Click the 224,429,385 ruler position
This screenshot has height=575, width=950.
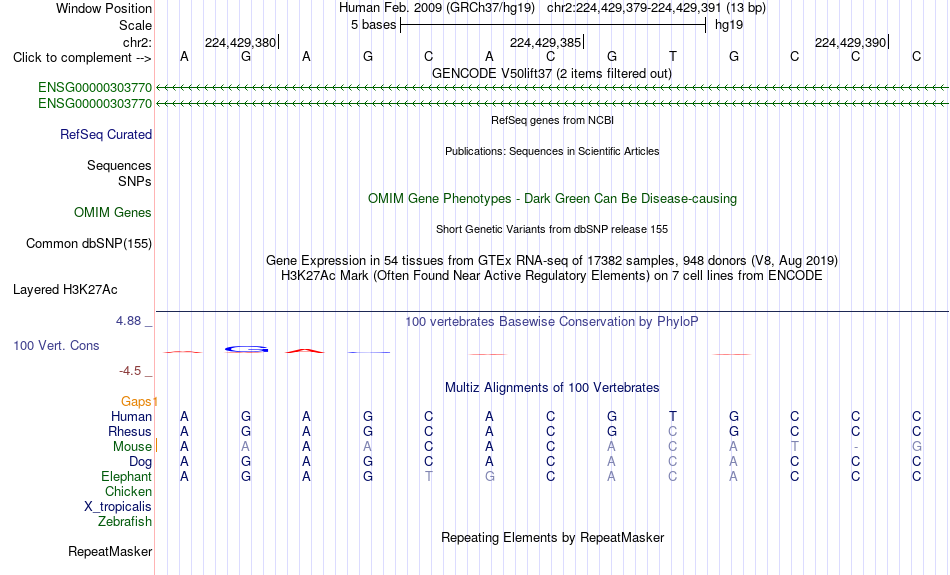tap(545, 42)
